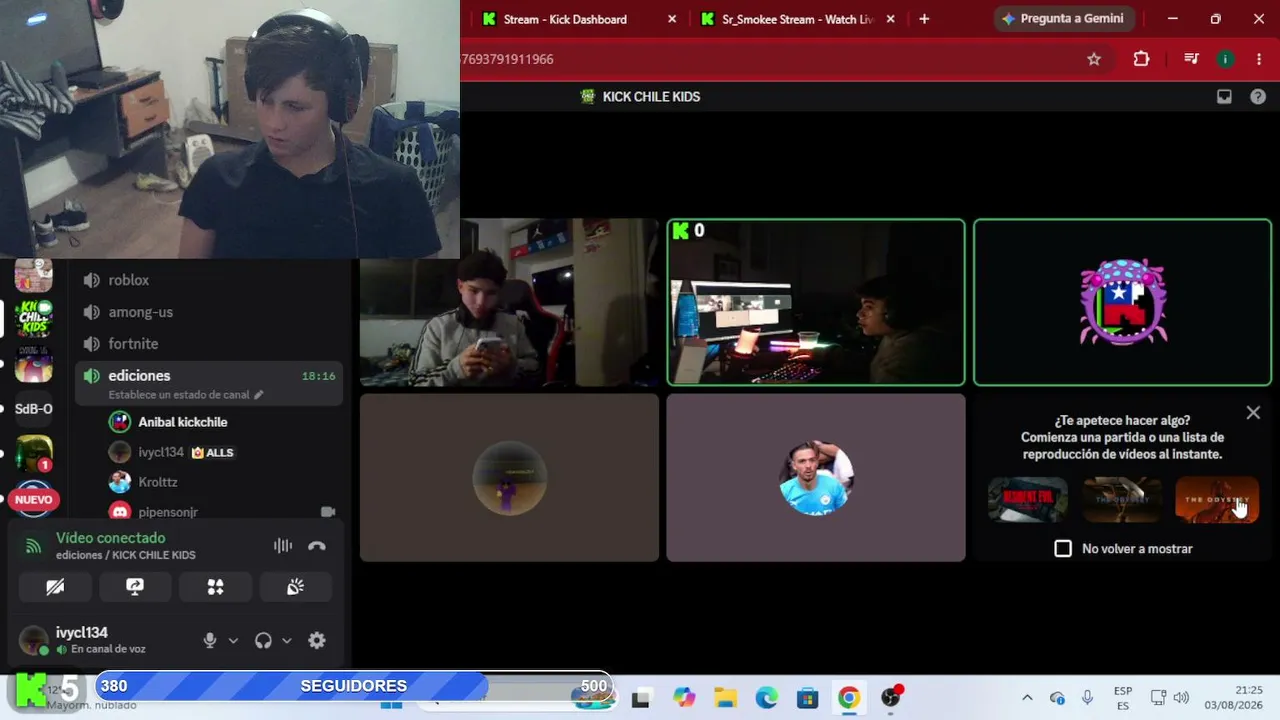Open the Chrome extensions puzzle icon

[x=1141, y=59]
